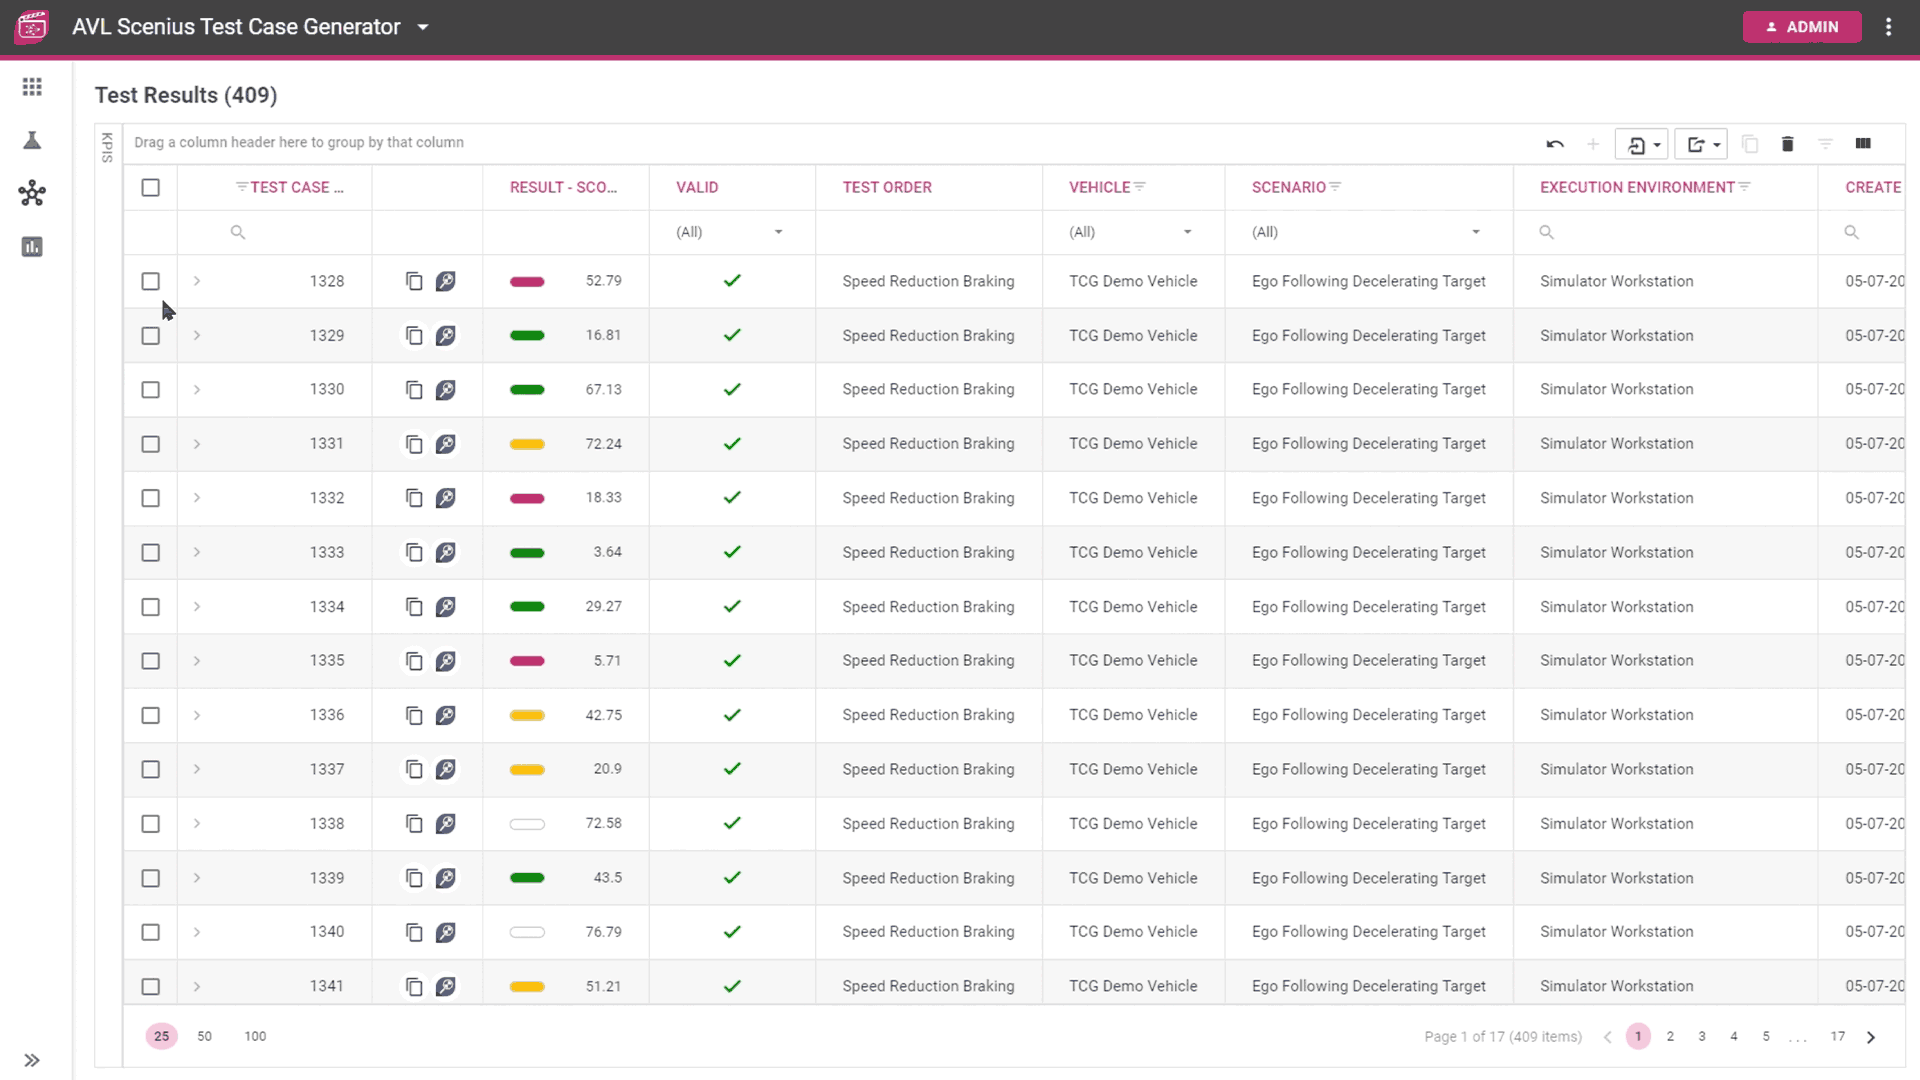
Task: Set page size to 100 items
Action: 255,1036
